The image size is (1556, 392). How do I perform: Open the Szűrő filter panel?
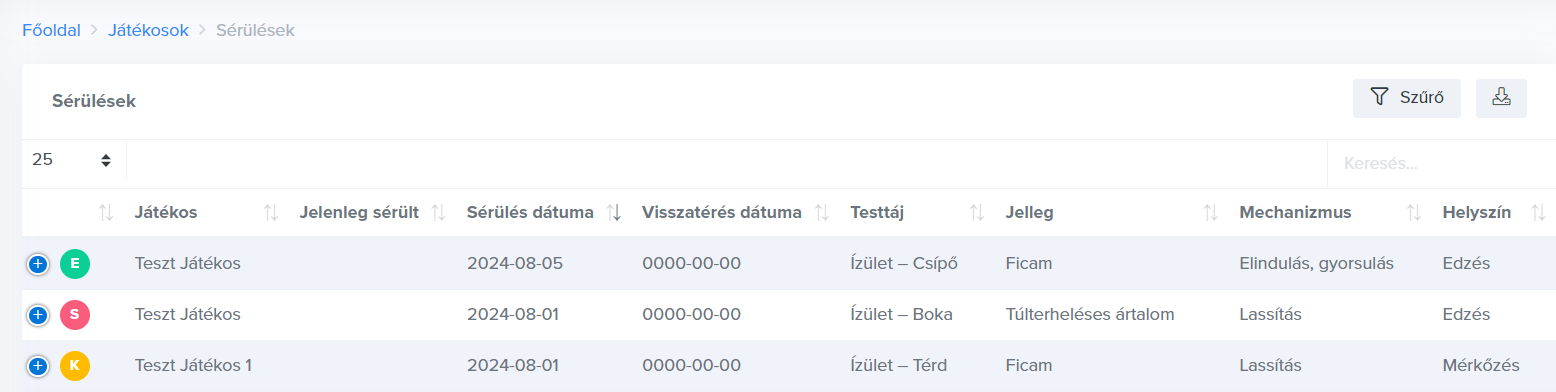1406,98
